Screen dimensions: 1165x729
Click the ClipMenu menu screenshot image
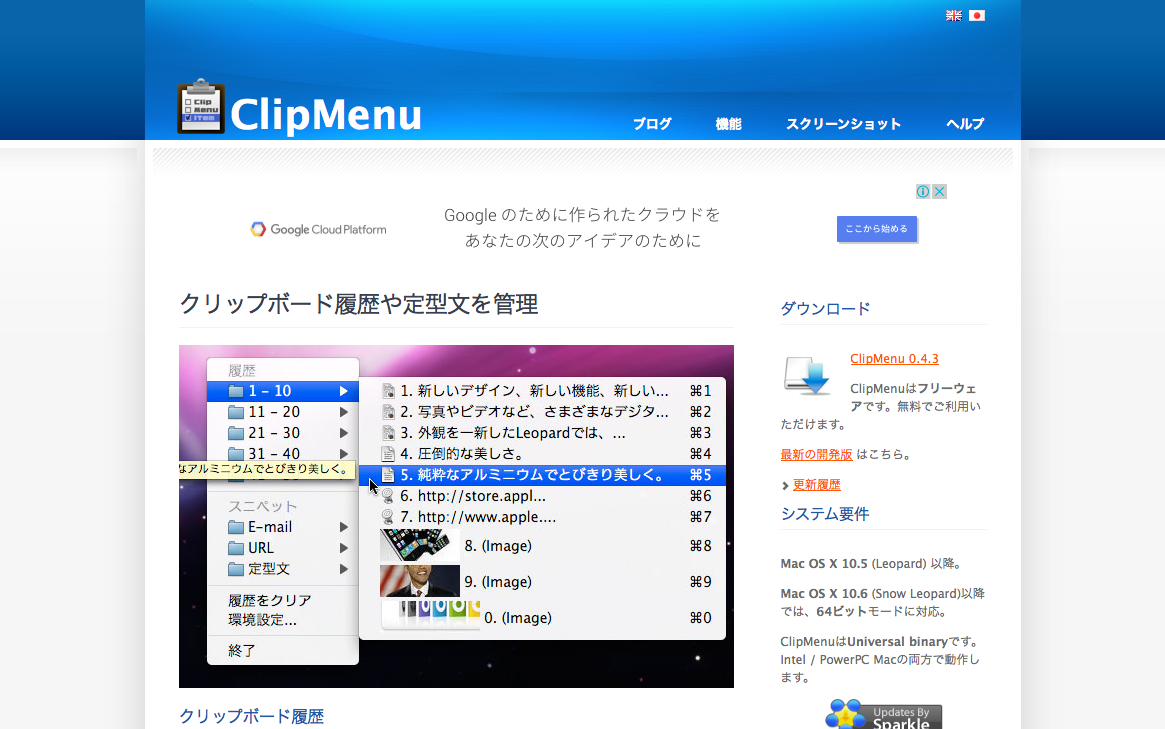click(x=456, y=516)
